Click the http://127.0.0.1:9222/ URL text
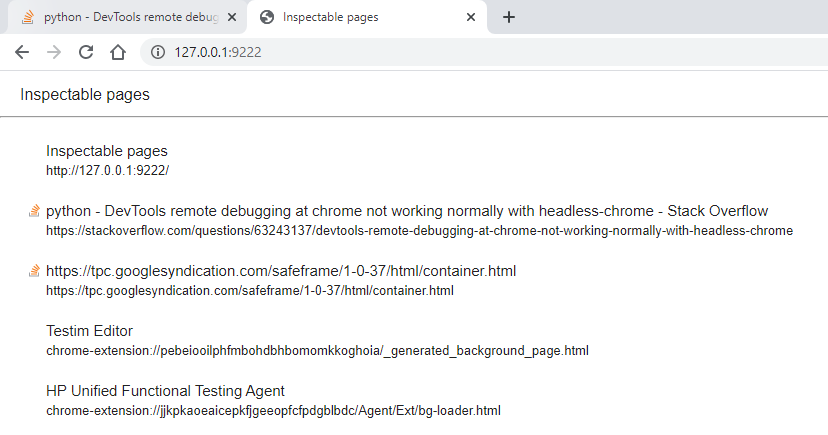 [107, 171]
